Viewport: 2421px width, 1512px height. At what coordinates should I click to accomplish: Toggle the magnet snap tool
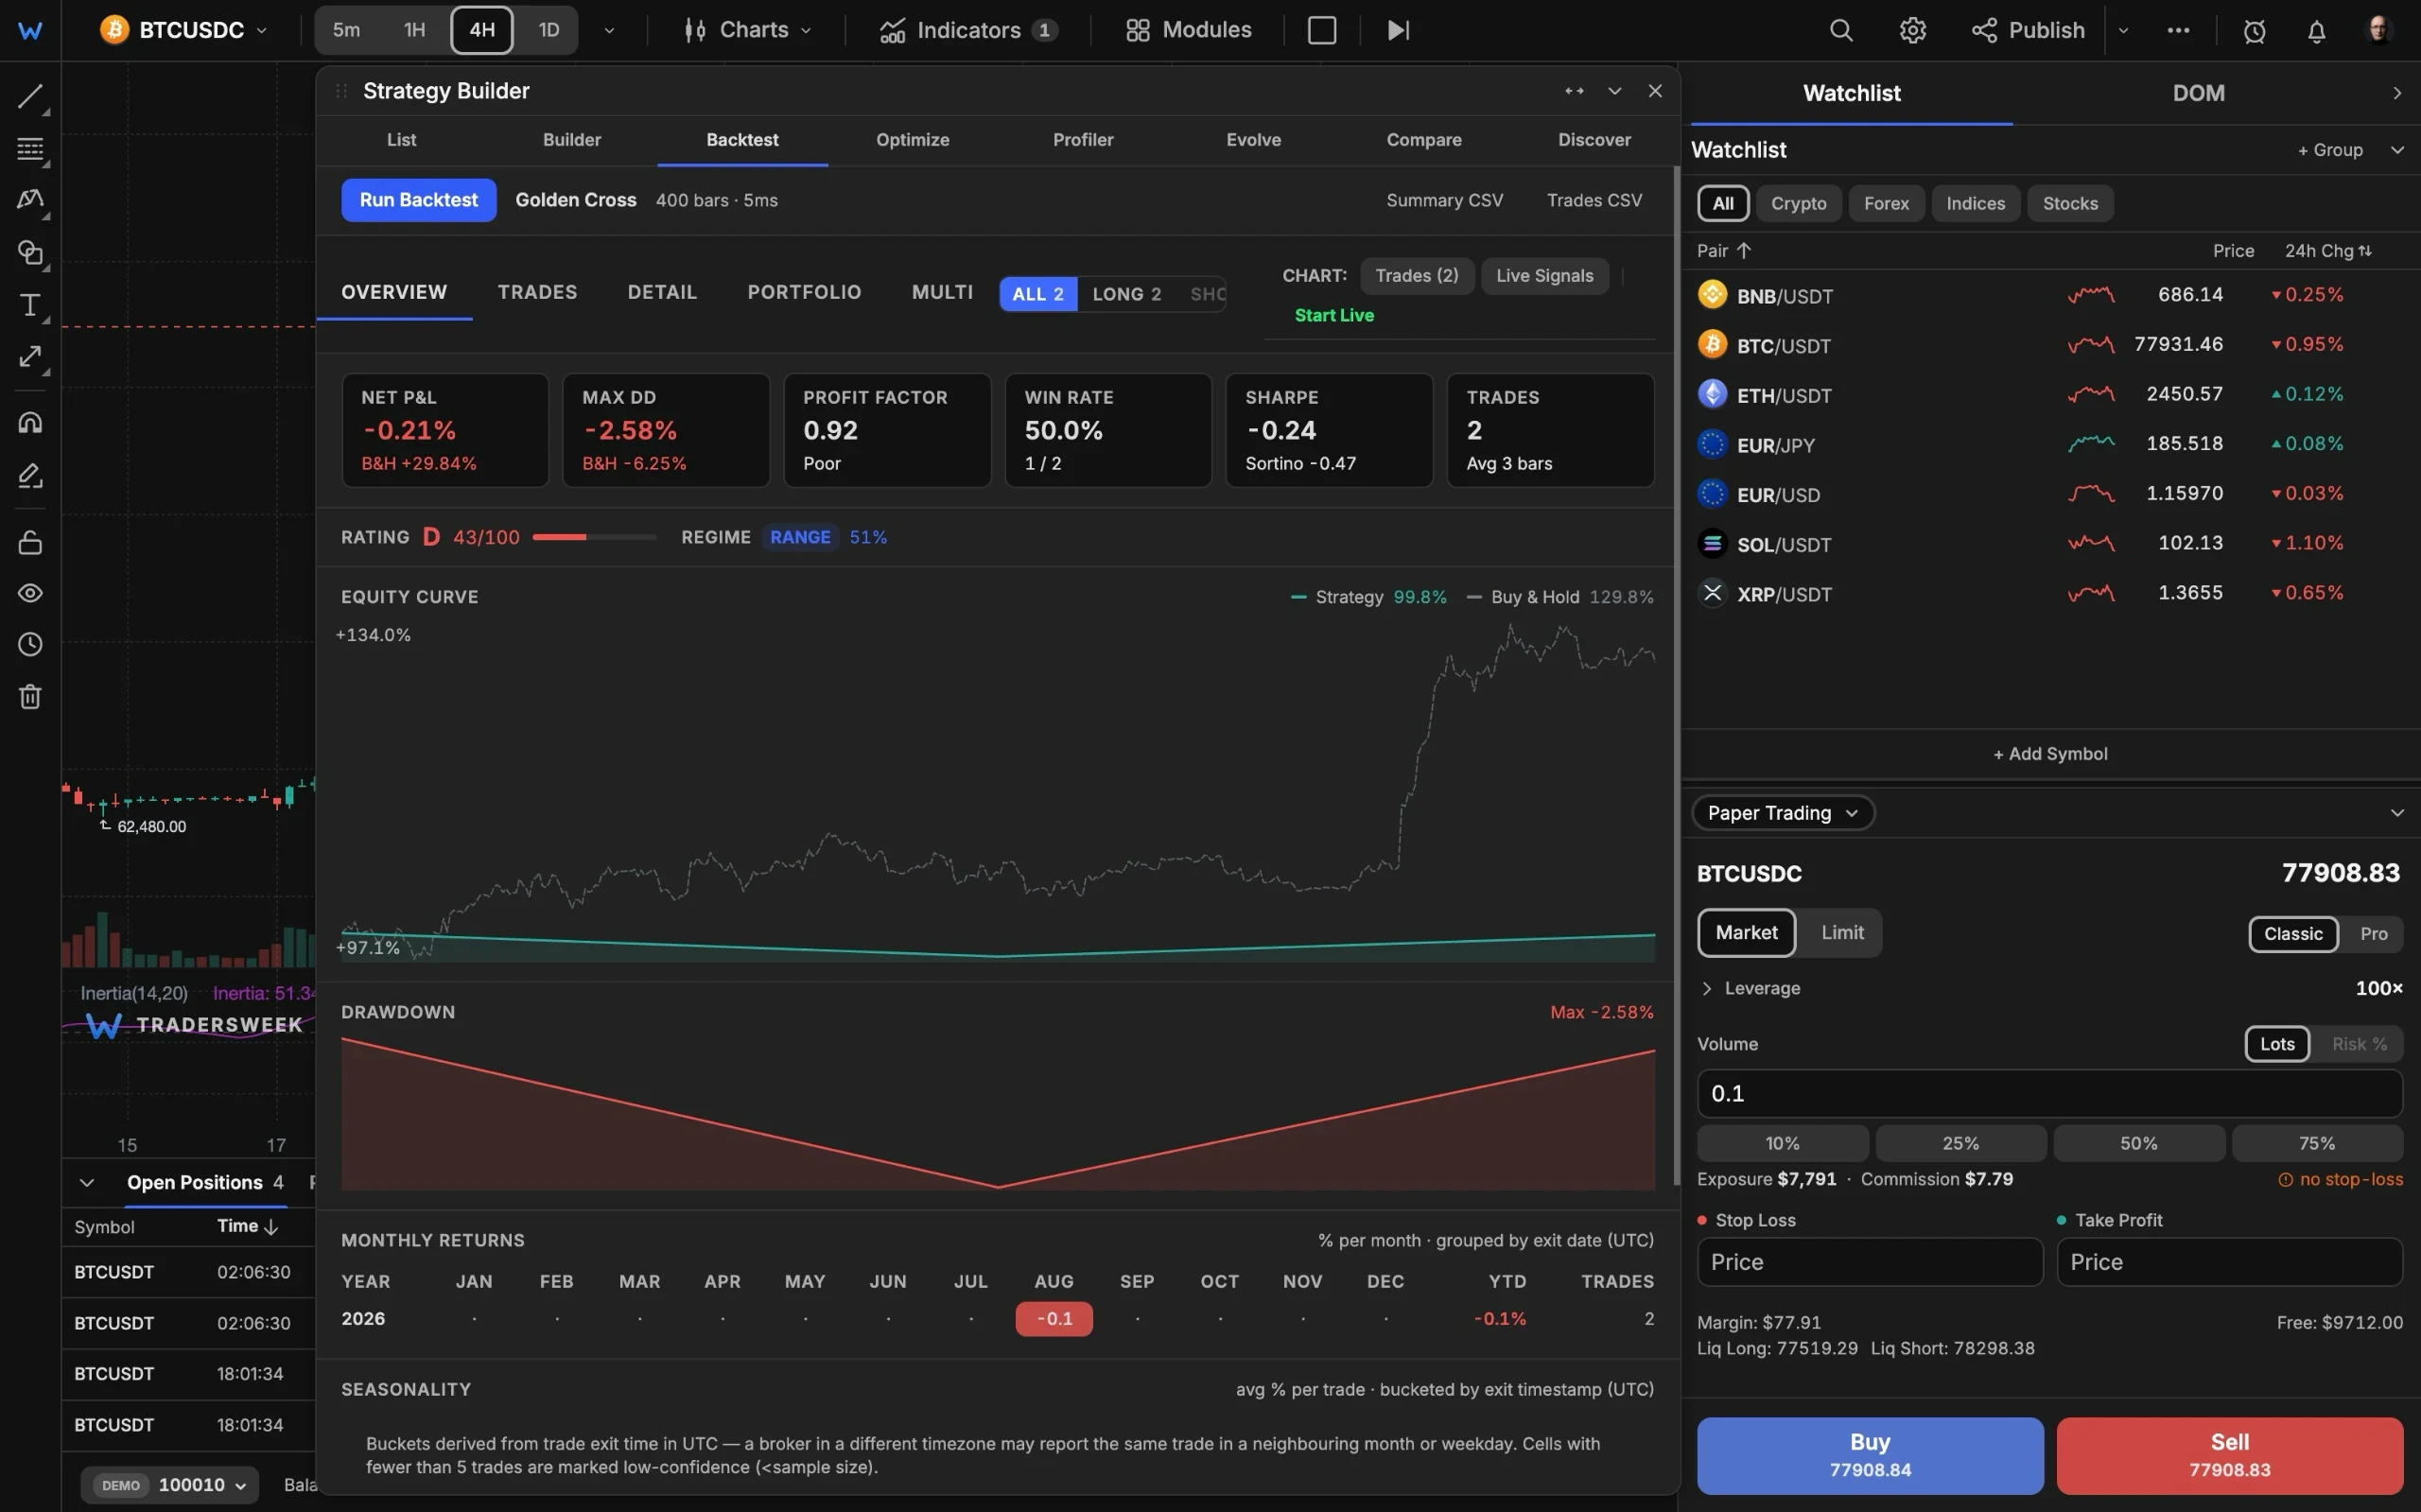tap(30, 422)
